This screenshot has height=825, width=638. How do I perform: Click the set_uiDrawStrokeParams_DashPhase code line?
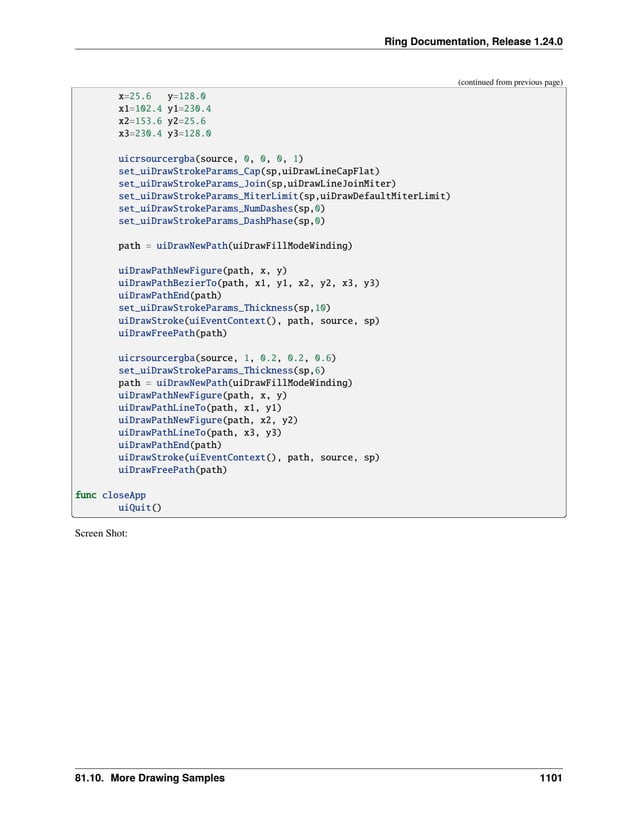(x=222, y=221)
